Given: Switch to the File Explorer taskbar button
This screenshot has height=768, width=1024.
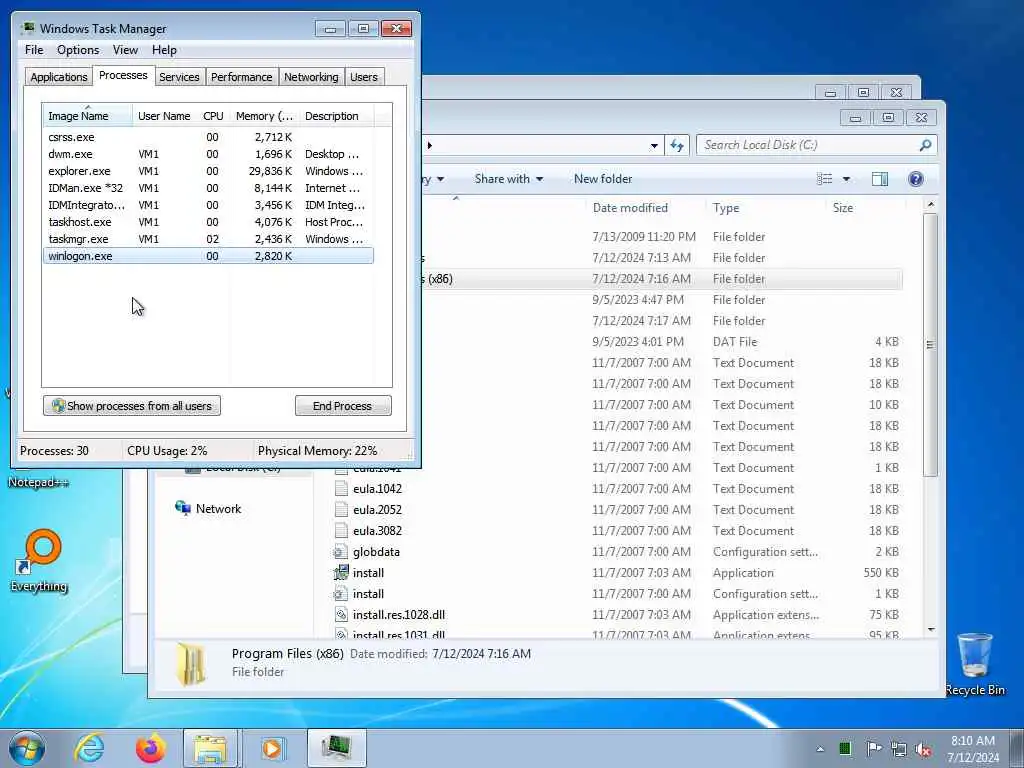Looking at the screenshot, I should pyautogui.click(x=210, y=748).
